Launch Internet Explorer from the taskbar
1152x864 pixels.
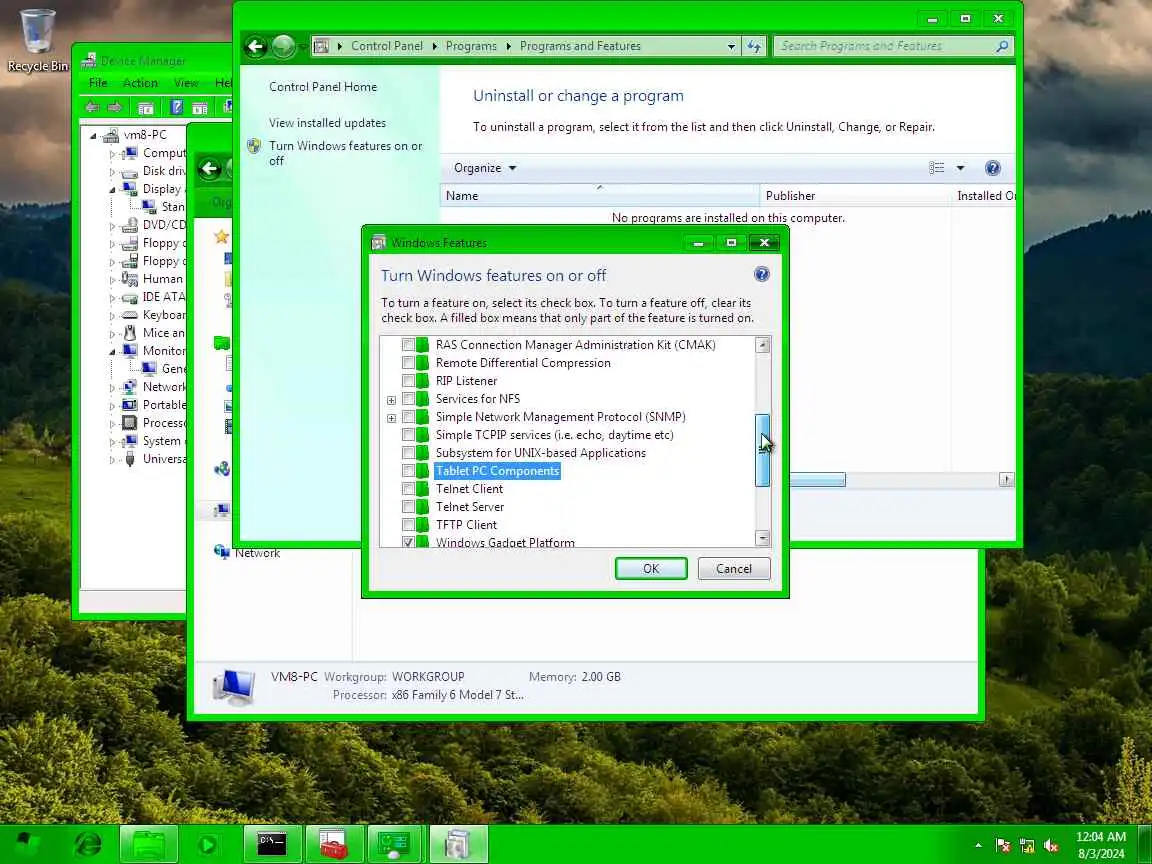(x=88, y=843)
